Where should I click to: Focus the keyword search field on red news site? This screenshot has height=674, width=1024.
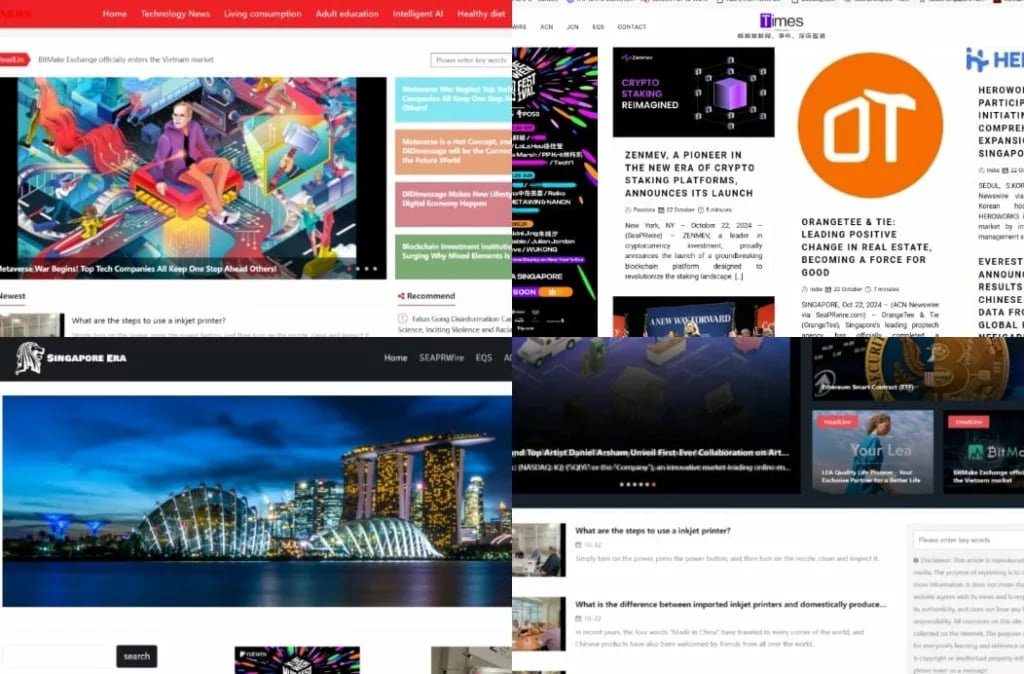click(x=470, y=60)
